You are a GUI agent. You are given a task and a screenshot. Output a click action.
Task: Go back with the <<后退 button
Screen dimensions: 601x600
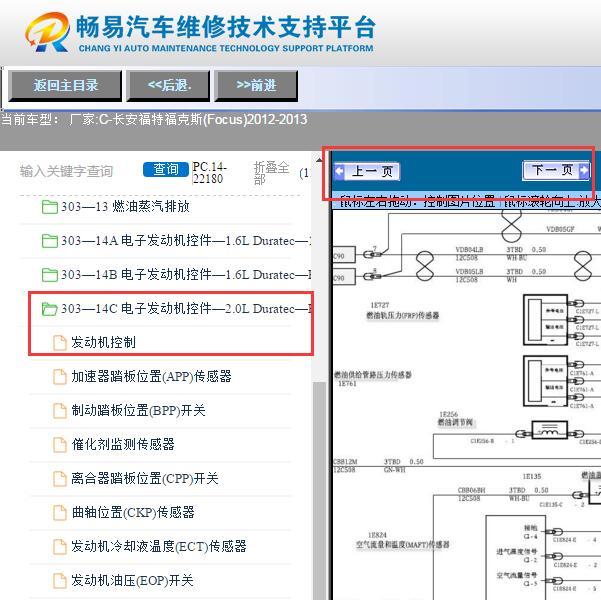tap(168, 85)
